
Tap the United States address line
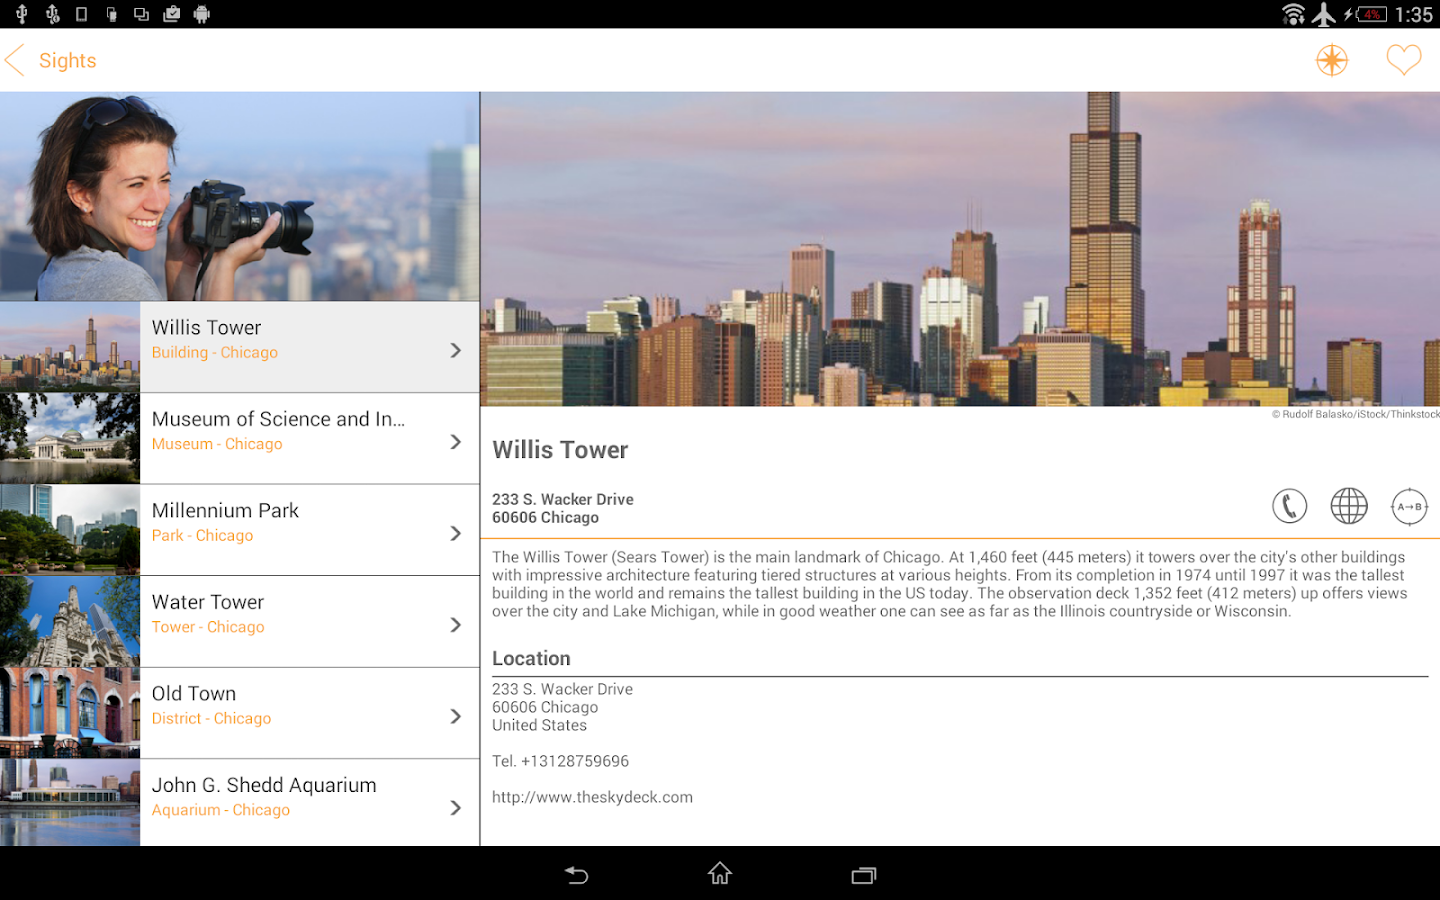pyautogui.click(x=539, y=725)
